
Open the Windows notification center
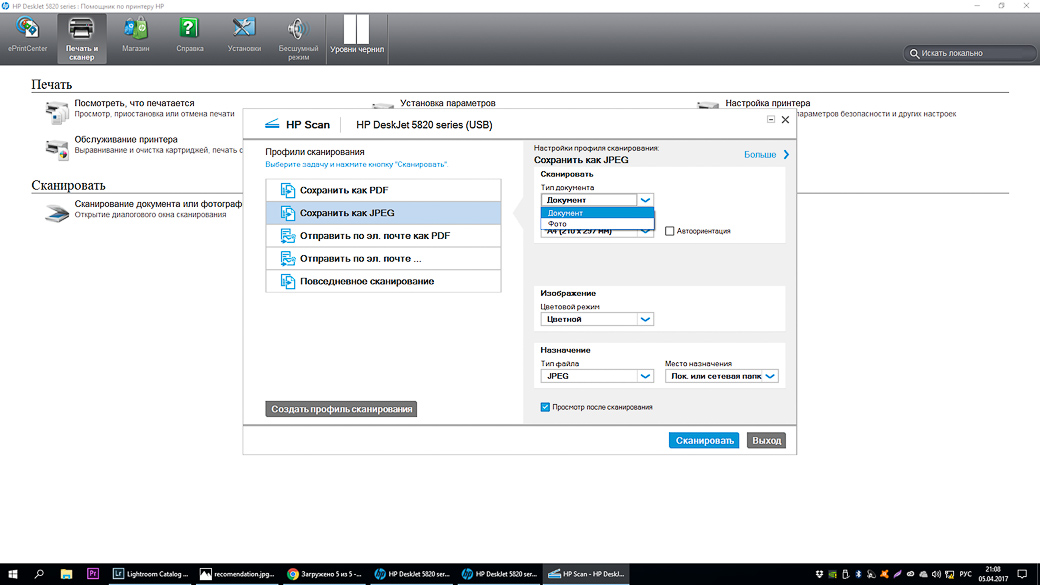coord(1022,574)
